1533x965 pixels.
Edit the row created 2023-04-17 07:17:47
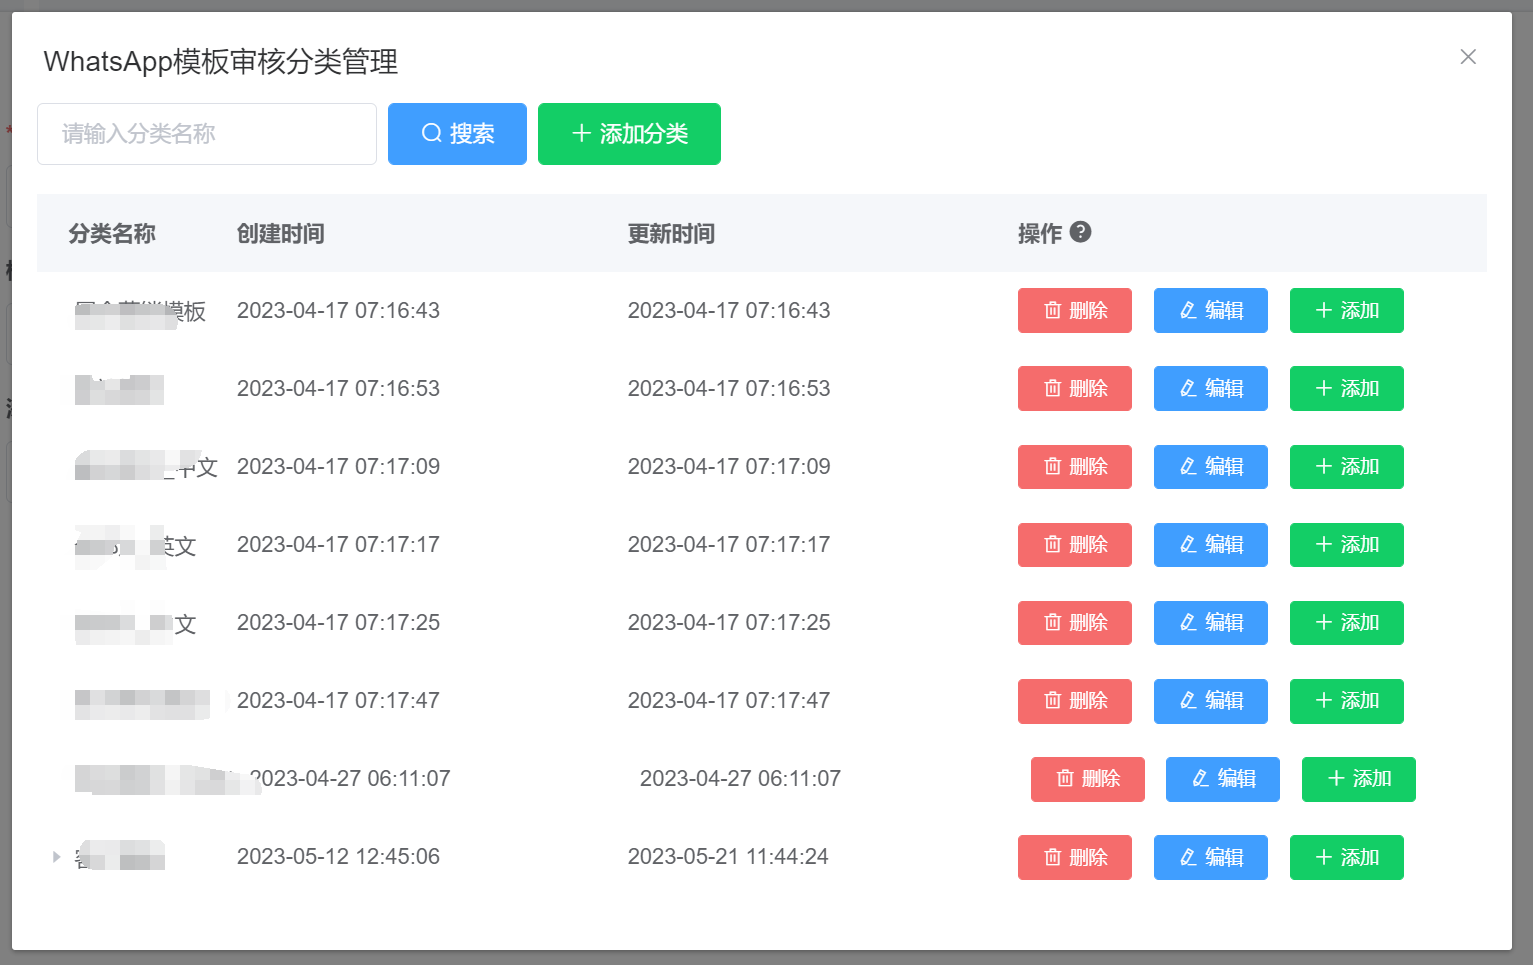1211,701
